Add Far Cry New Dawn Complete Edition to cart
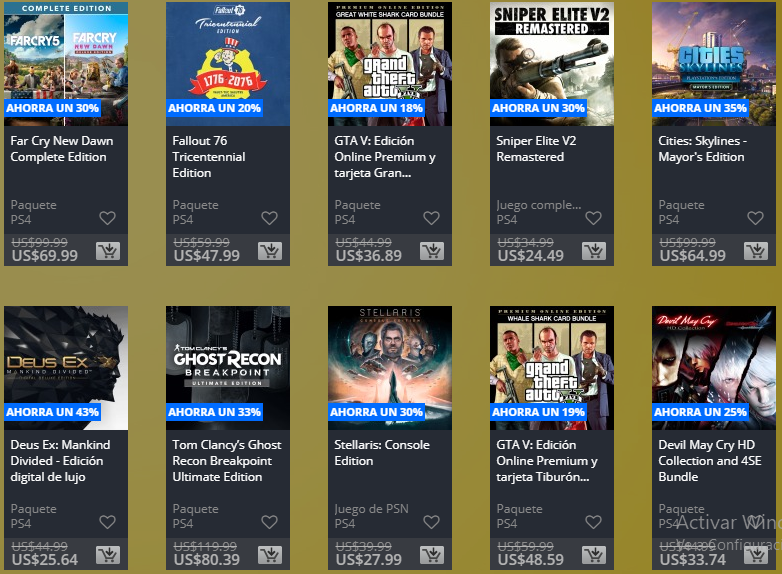 108,250
